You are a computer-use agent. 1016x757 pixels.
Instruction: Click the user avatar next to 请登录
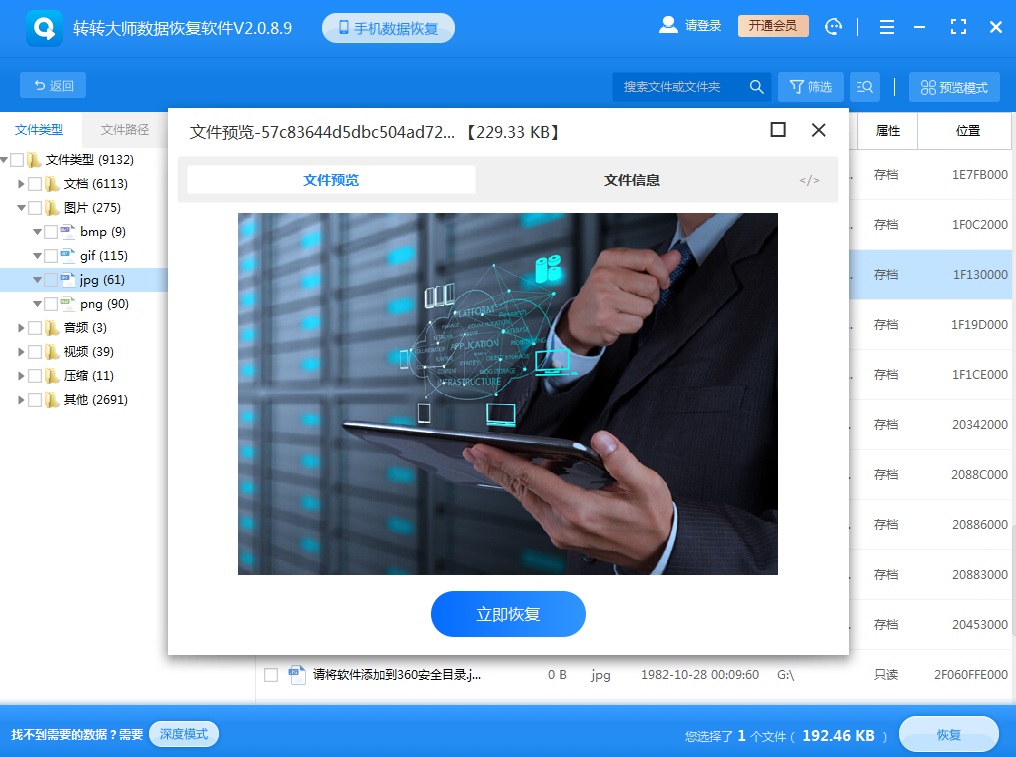tap(667, 25)
